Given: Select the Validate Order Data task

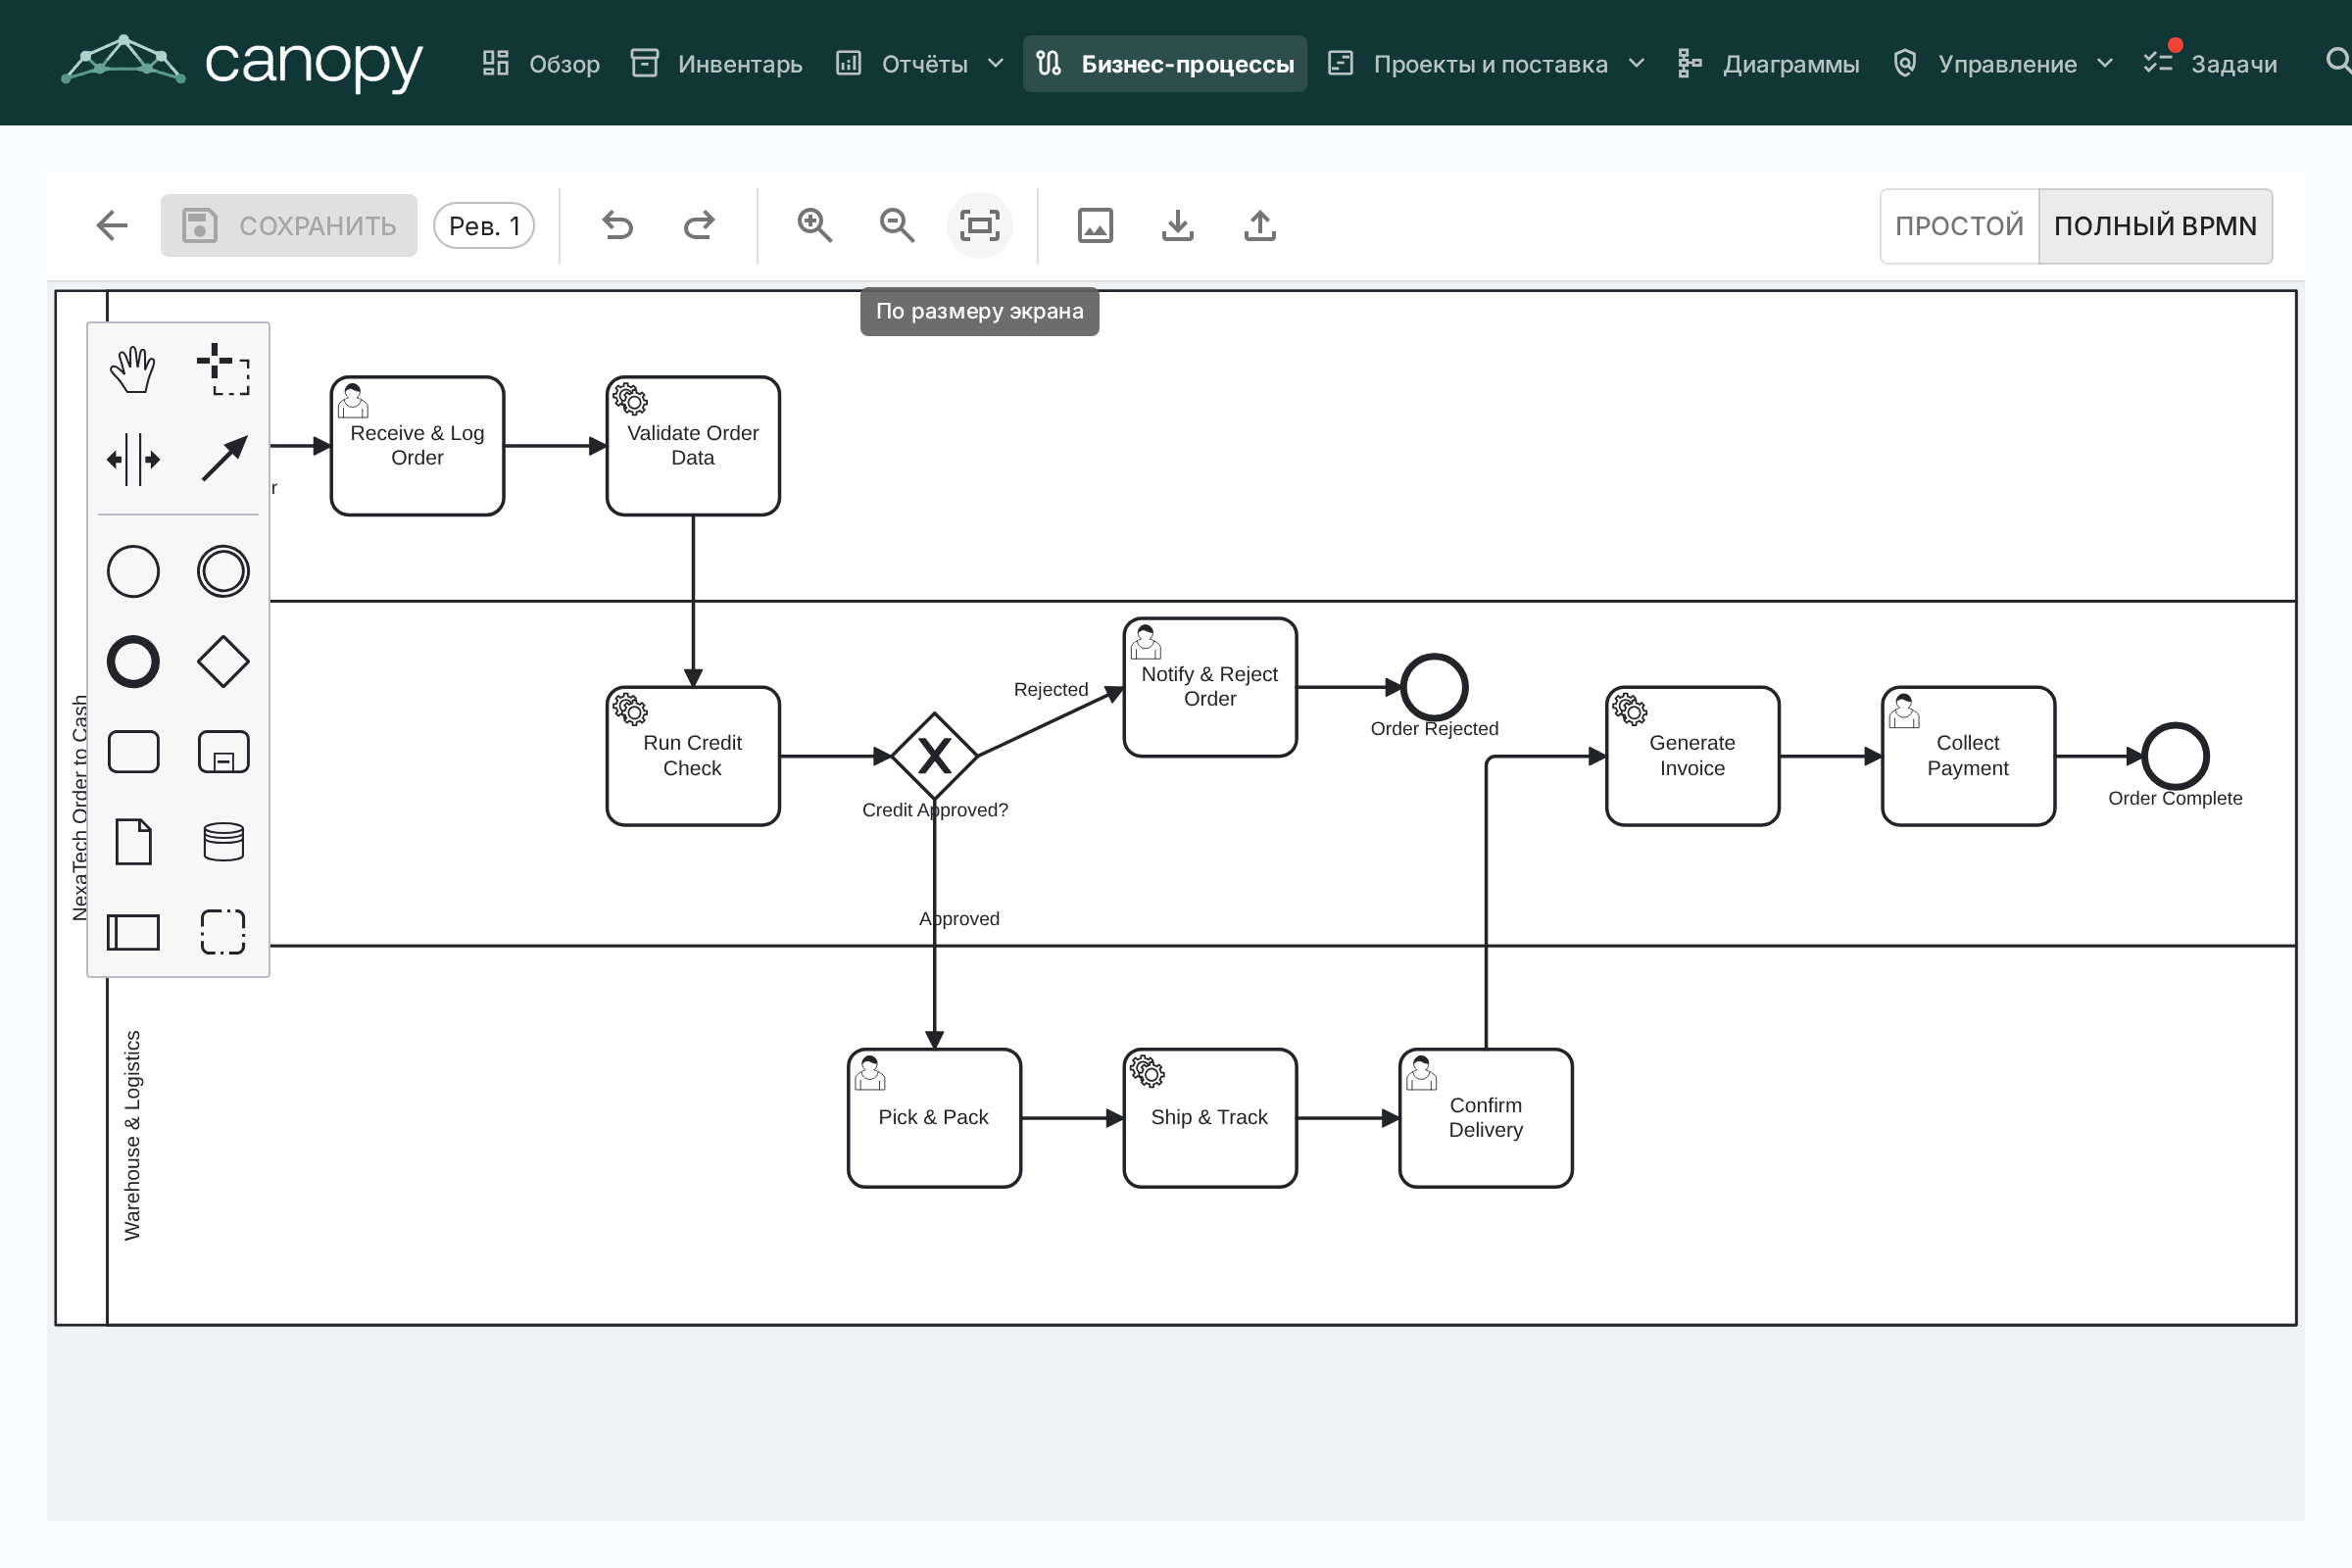Looking at the screenshot, I should coord(693,446).
